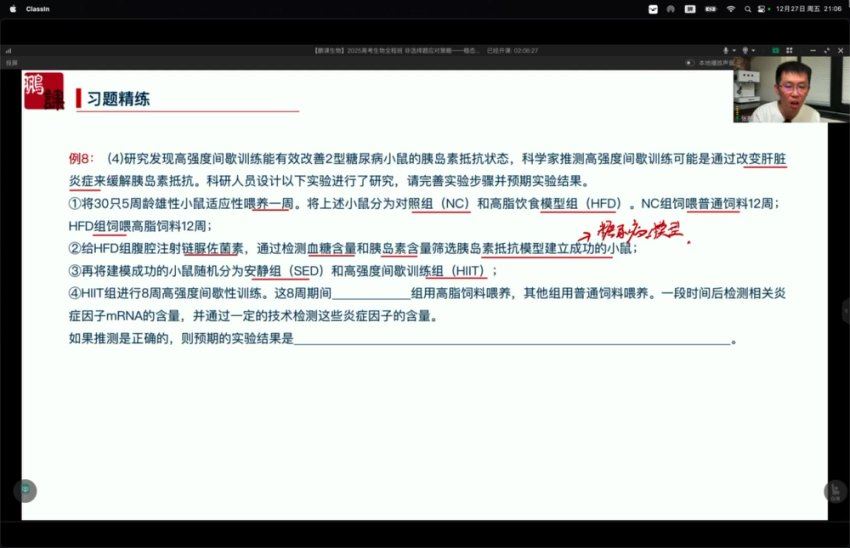
Task: Click the 习题精练 slide heading
Action: point(118,99)
